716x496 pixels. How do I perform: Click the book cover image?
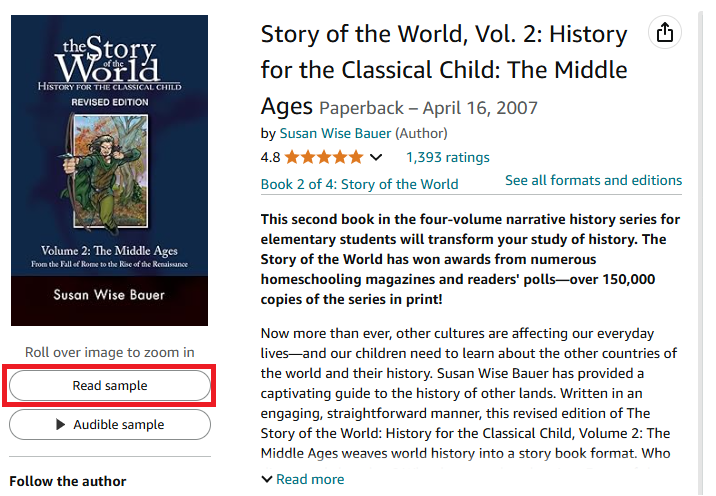[x=110, y=170]
